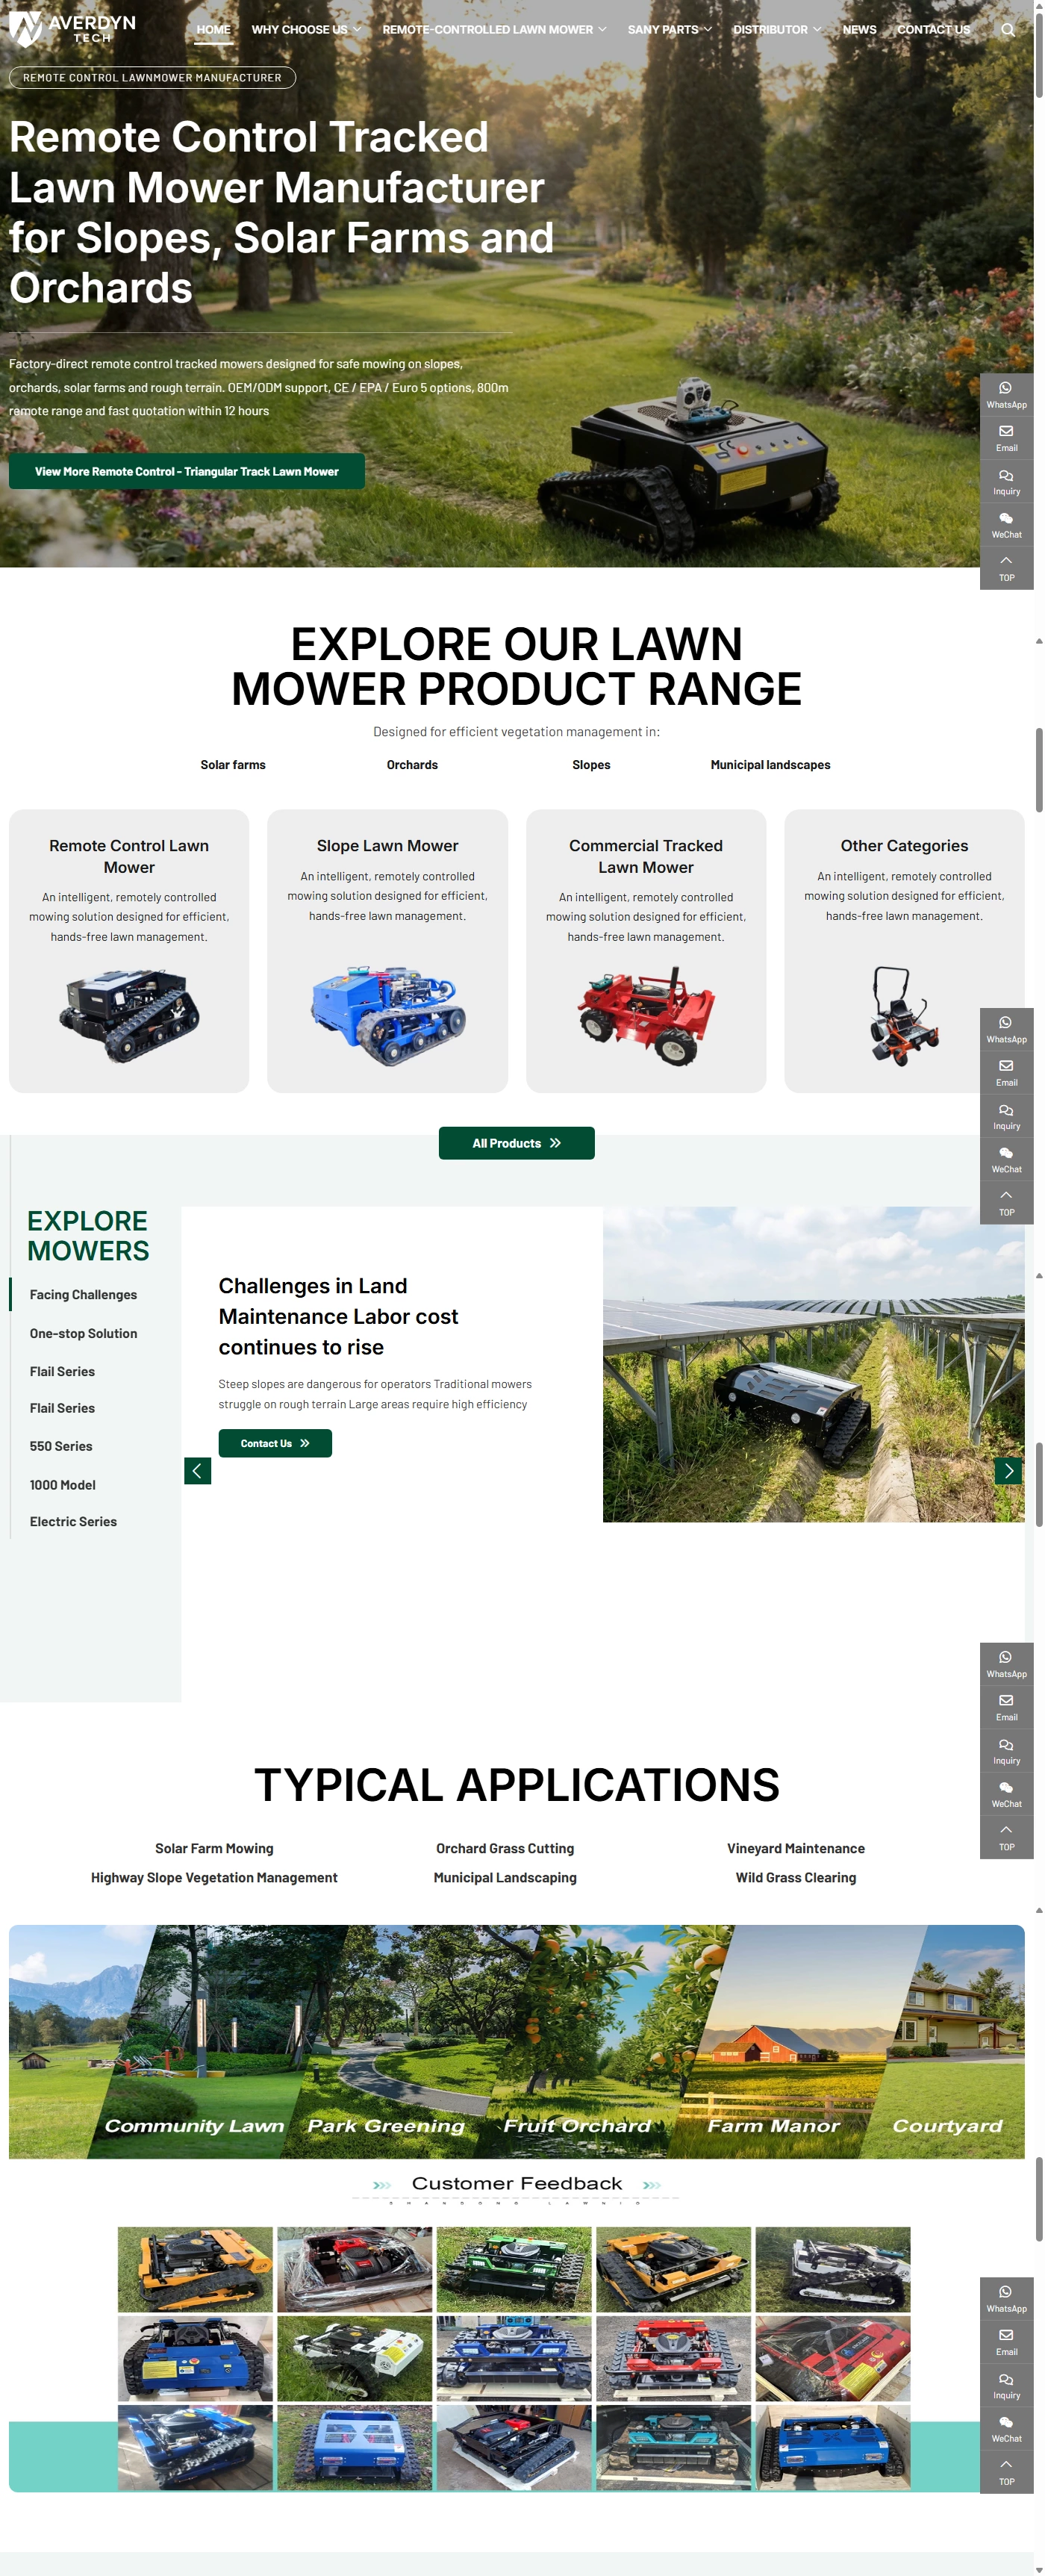Click the orange zero-turn mower image
Viewport: 1045px width, 2576px height.
904,1015
